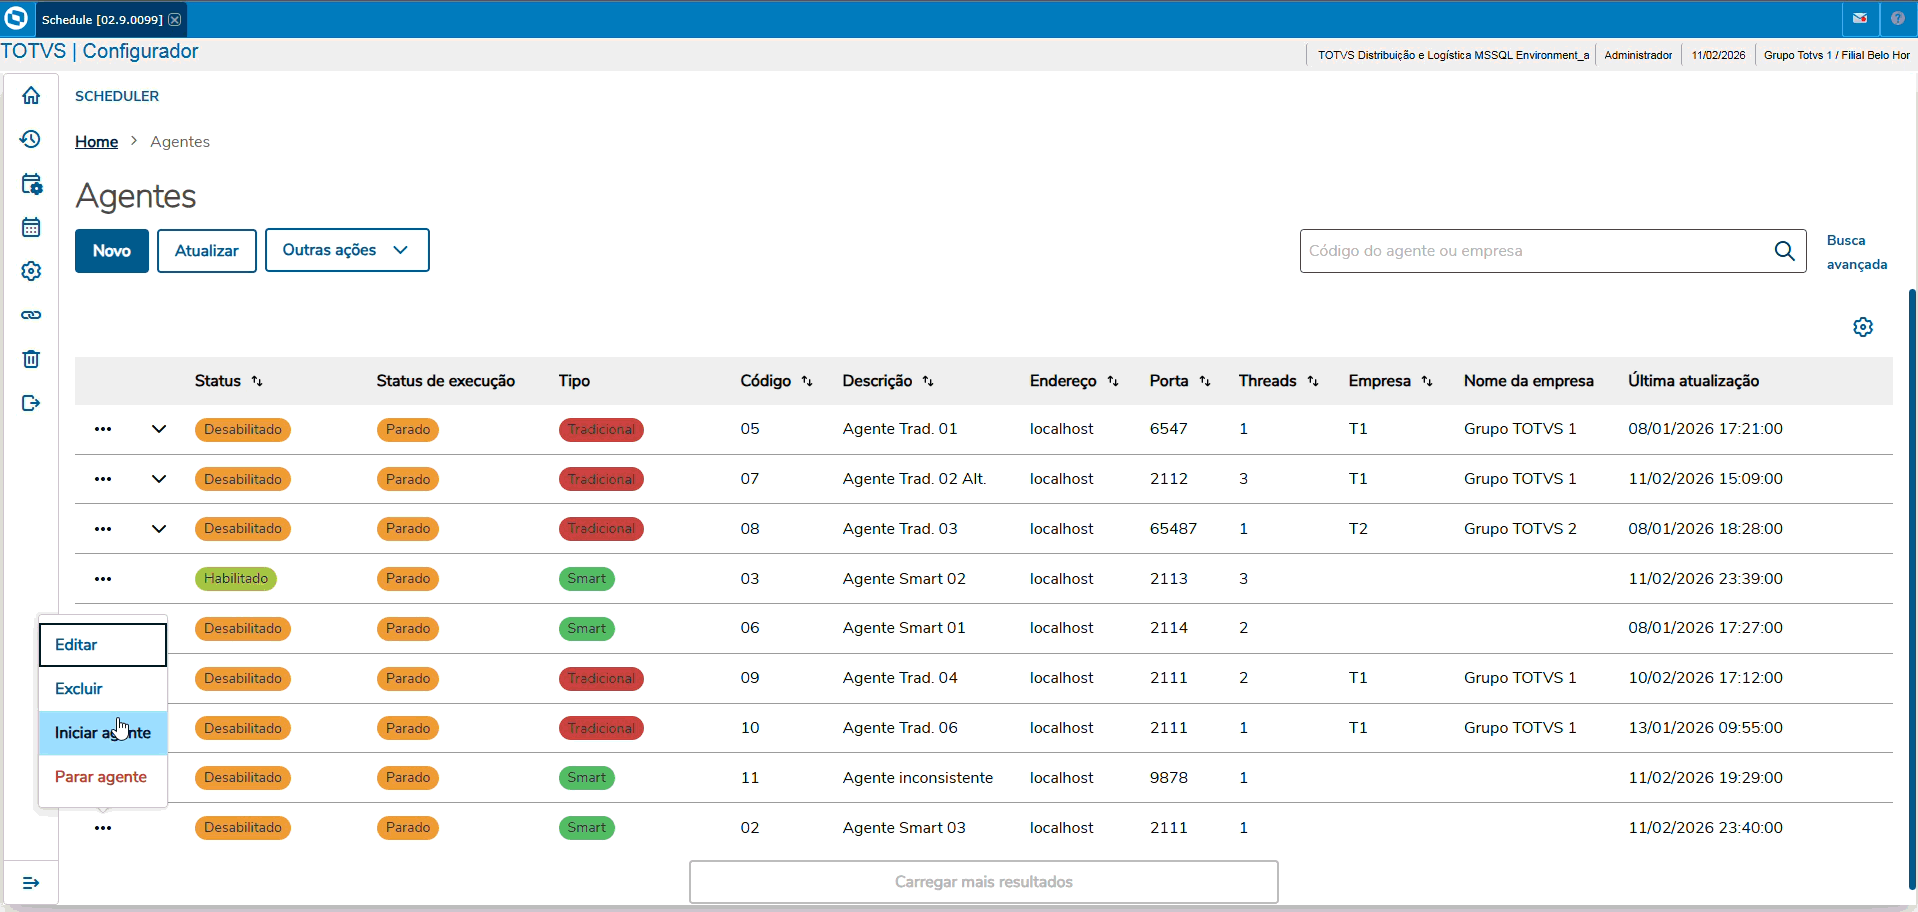Open the email notification icon in the top bar
This screenshot has height=912, width=1918.
(x=1860, y=18)
